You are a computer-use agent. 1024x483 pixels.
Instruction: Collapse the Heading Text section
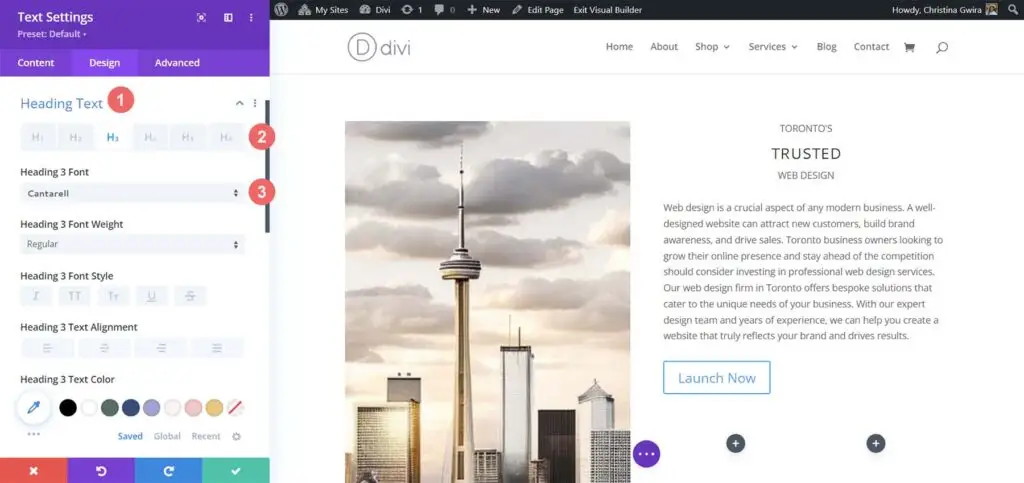point(240,103)
